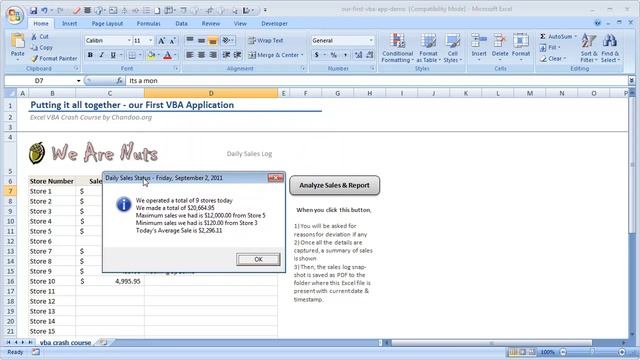This screenshot has width=640, height=360.
Task: Click the Clear eraser icon
Action: coord(543,59)
